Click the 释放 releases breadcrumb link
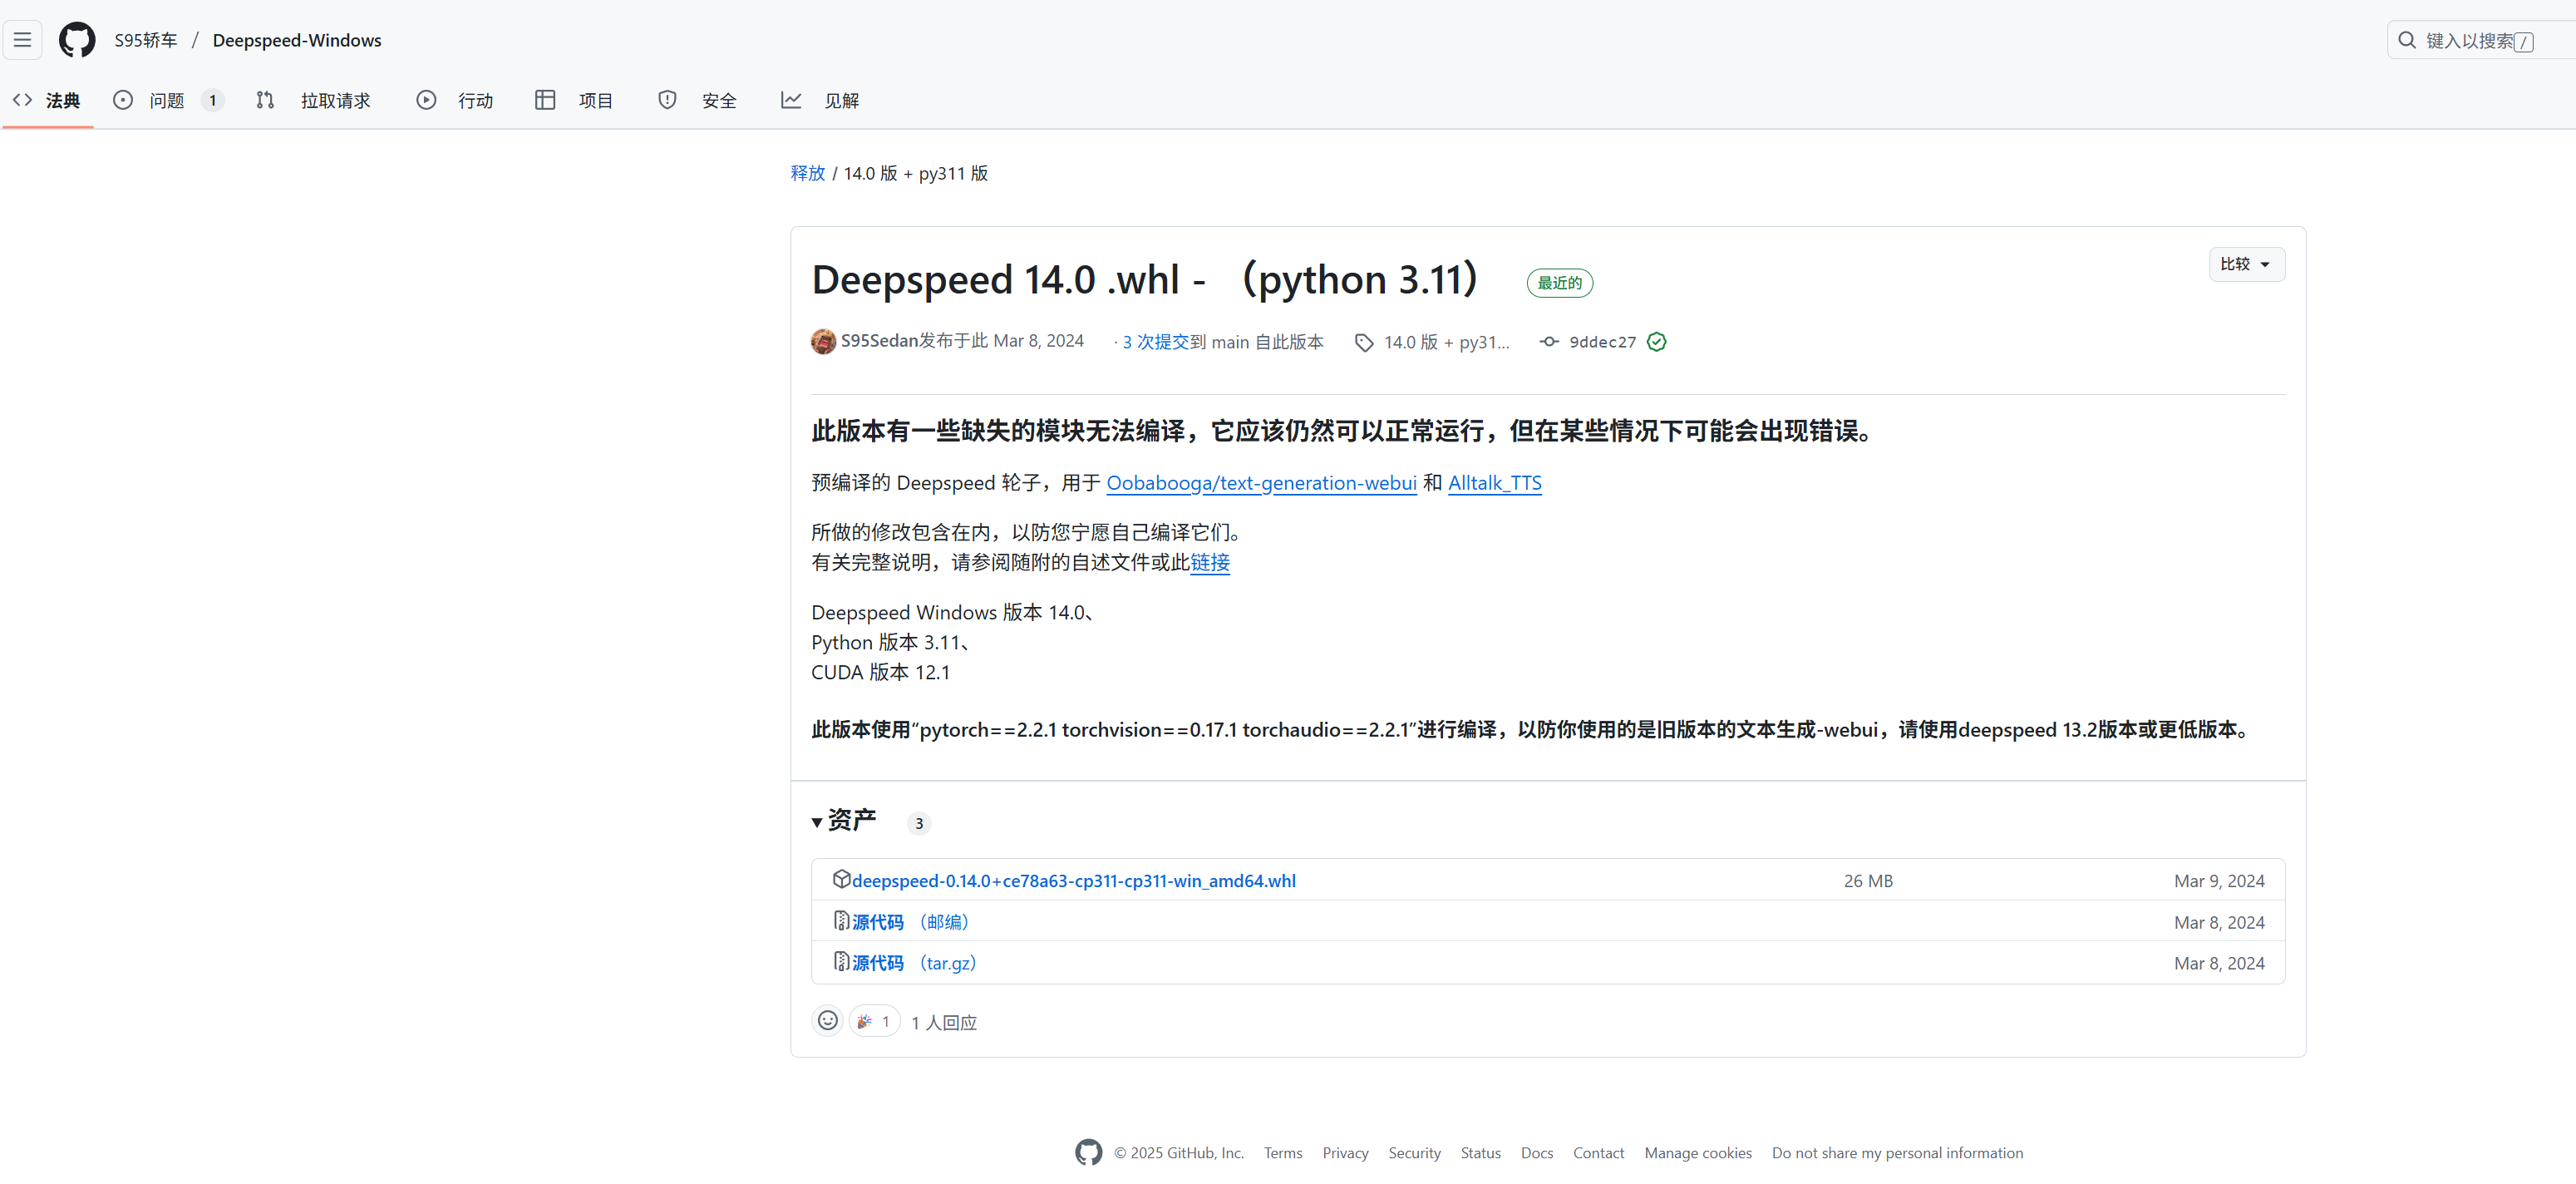The height and width of the screenshot is (1184, 2576). click(807, 173)
